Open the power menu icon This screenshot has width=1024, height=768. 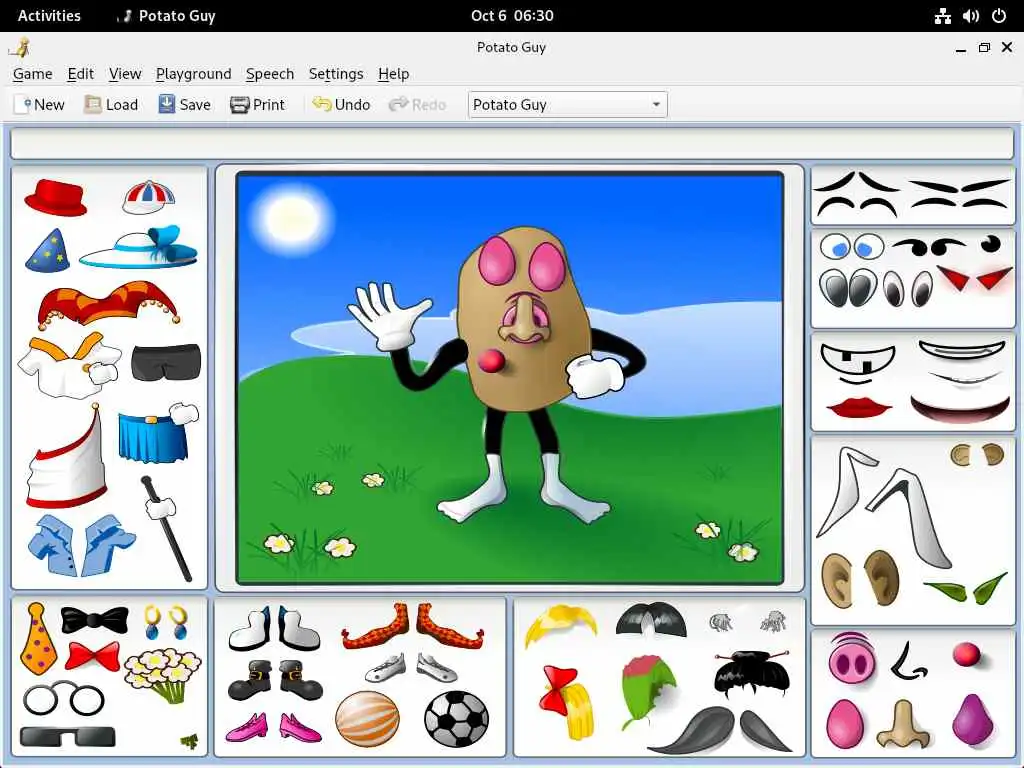click(999, 16)
